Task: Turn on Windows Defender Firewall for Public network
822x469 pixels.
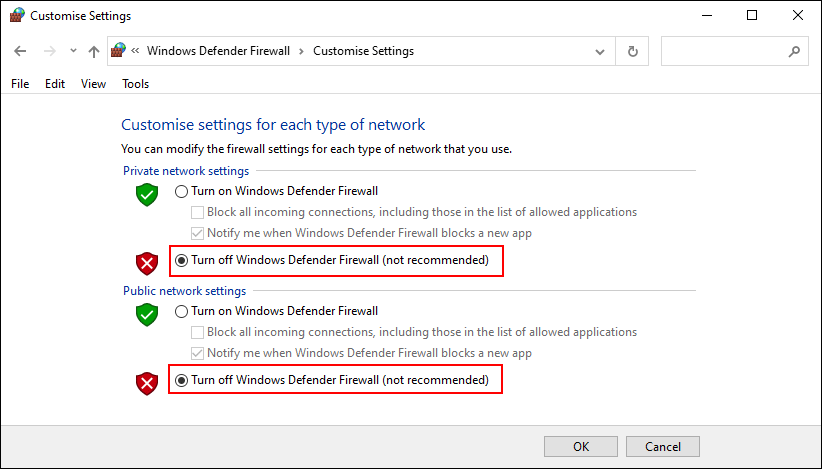Action: (x=181, y=311)
